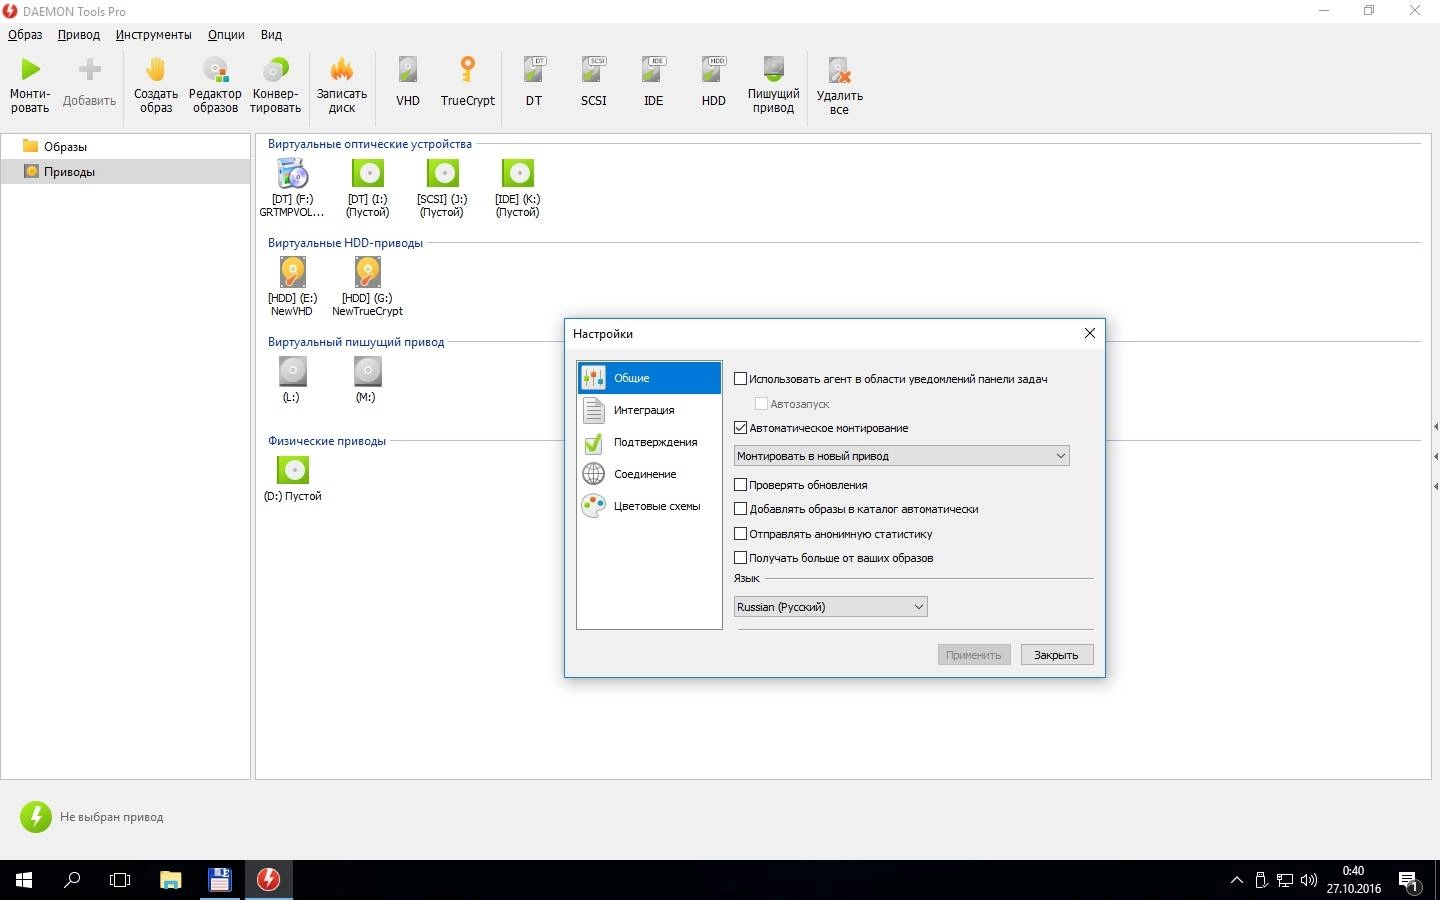Viewport: 1440px width, 900px height.
Task: Uncheck Автоматическое монтирование checkbox
Action: pyautogui.click(x=741, y=428)
